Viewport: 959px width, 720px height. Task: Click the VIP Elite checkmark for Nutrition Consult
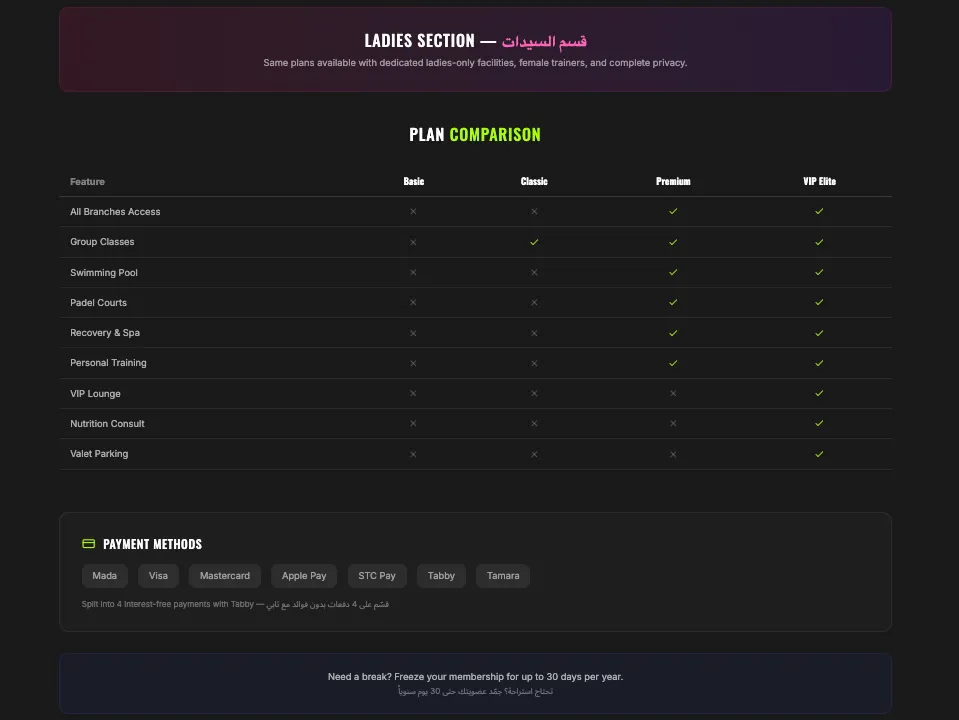tap(819, 423)
